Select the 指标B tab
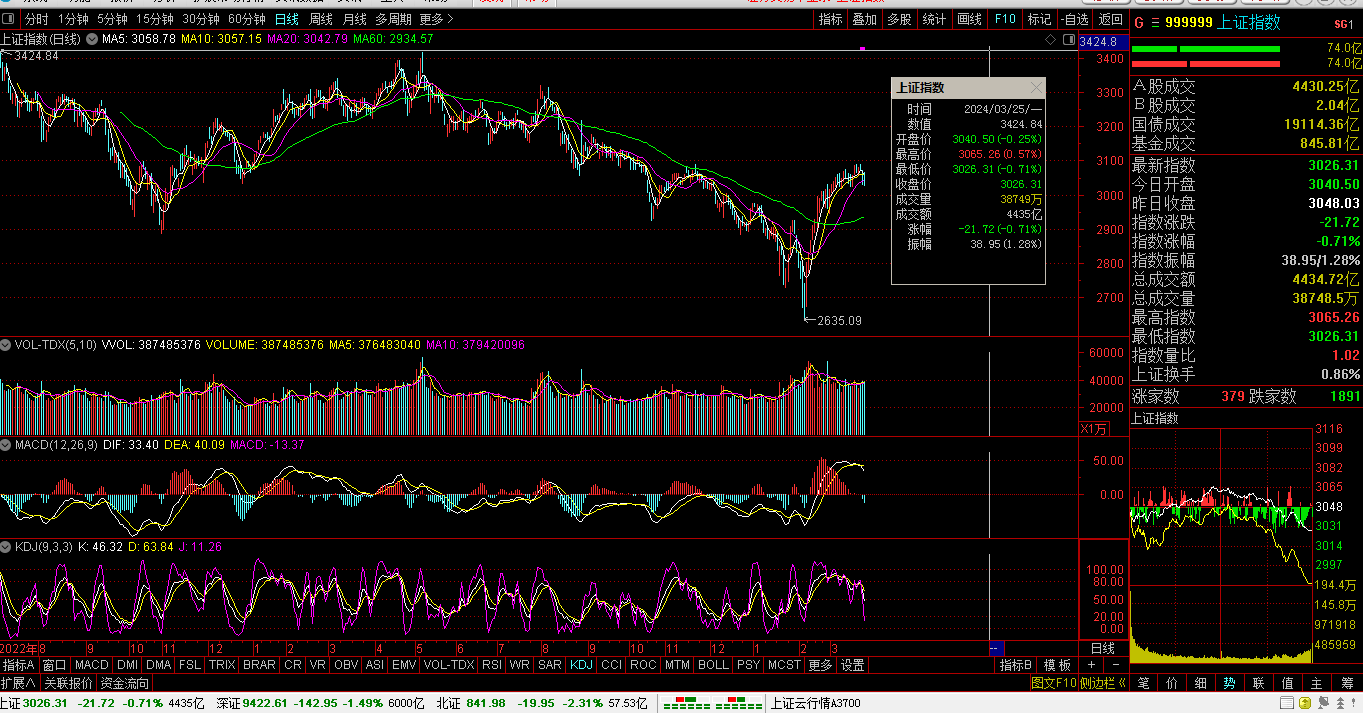This screenshot has height=713, width=1363. pyautogui.click(x=1016, y=665)
